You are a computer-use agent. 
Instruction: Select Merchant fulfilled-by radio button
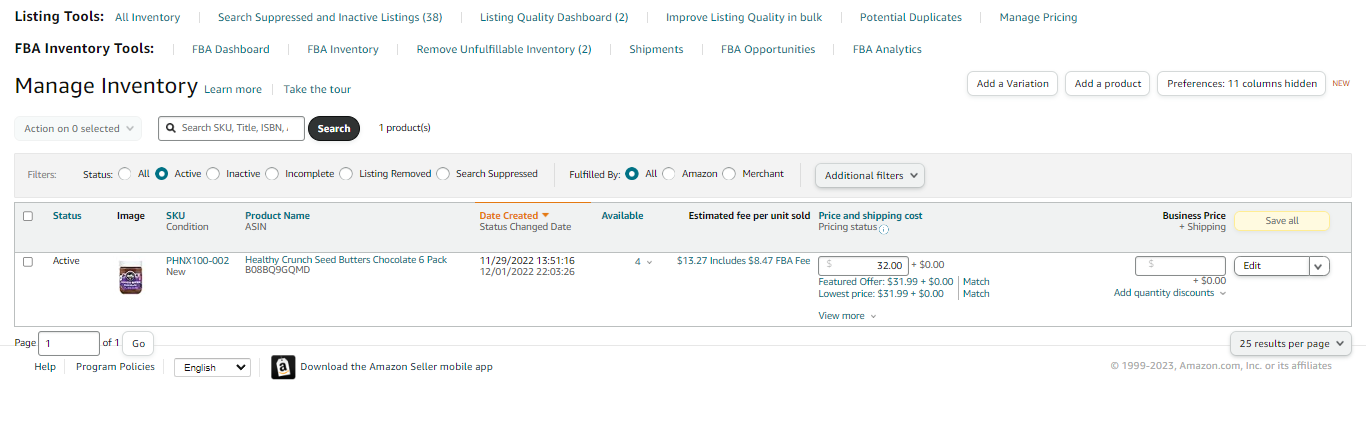(x=729, y=173)
